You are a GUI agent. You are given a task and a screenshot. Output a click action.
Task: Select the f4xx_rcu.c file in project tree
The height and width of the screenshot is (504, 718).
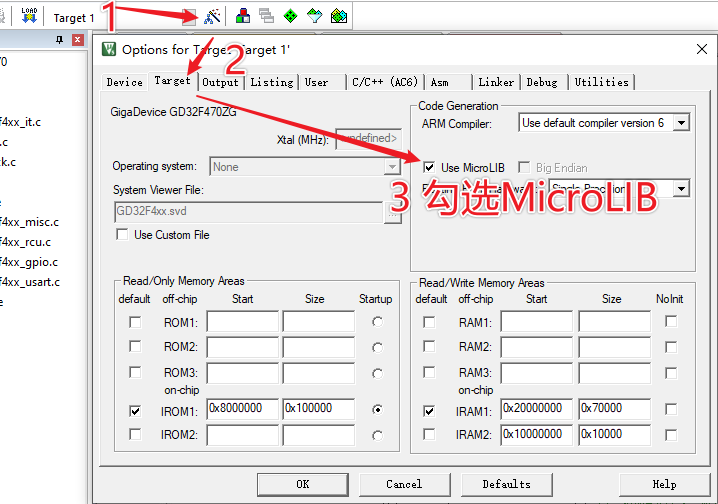point(25,242)
